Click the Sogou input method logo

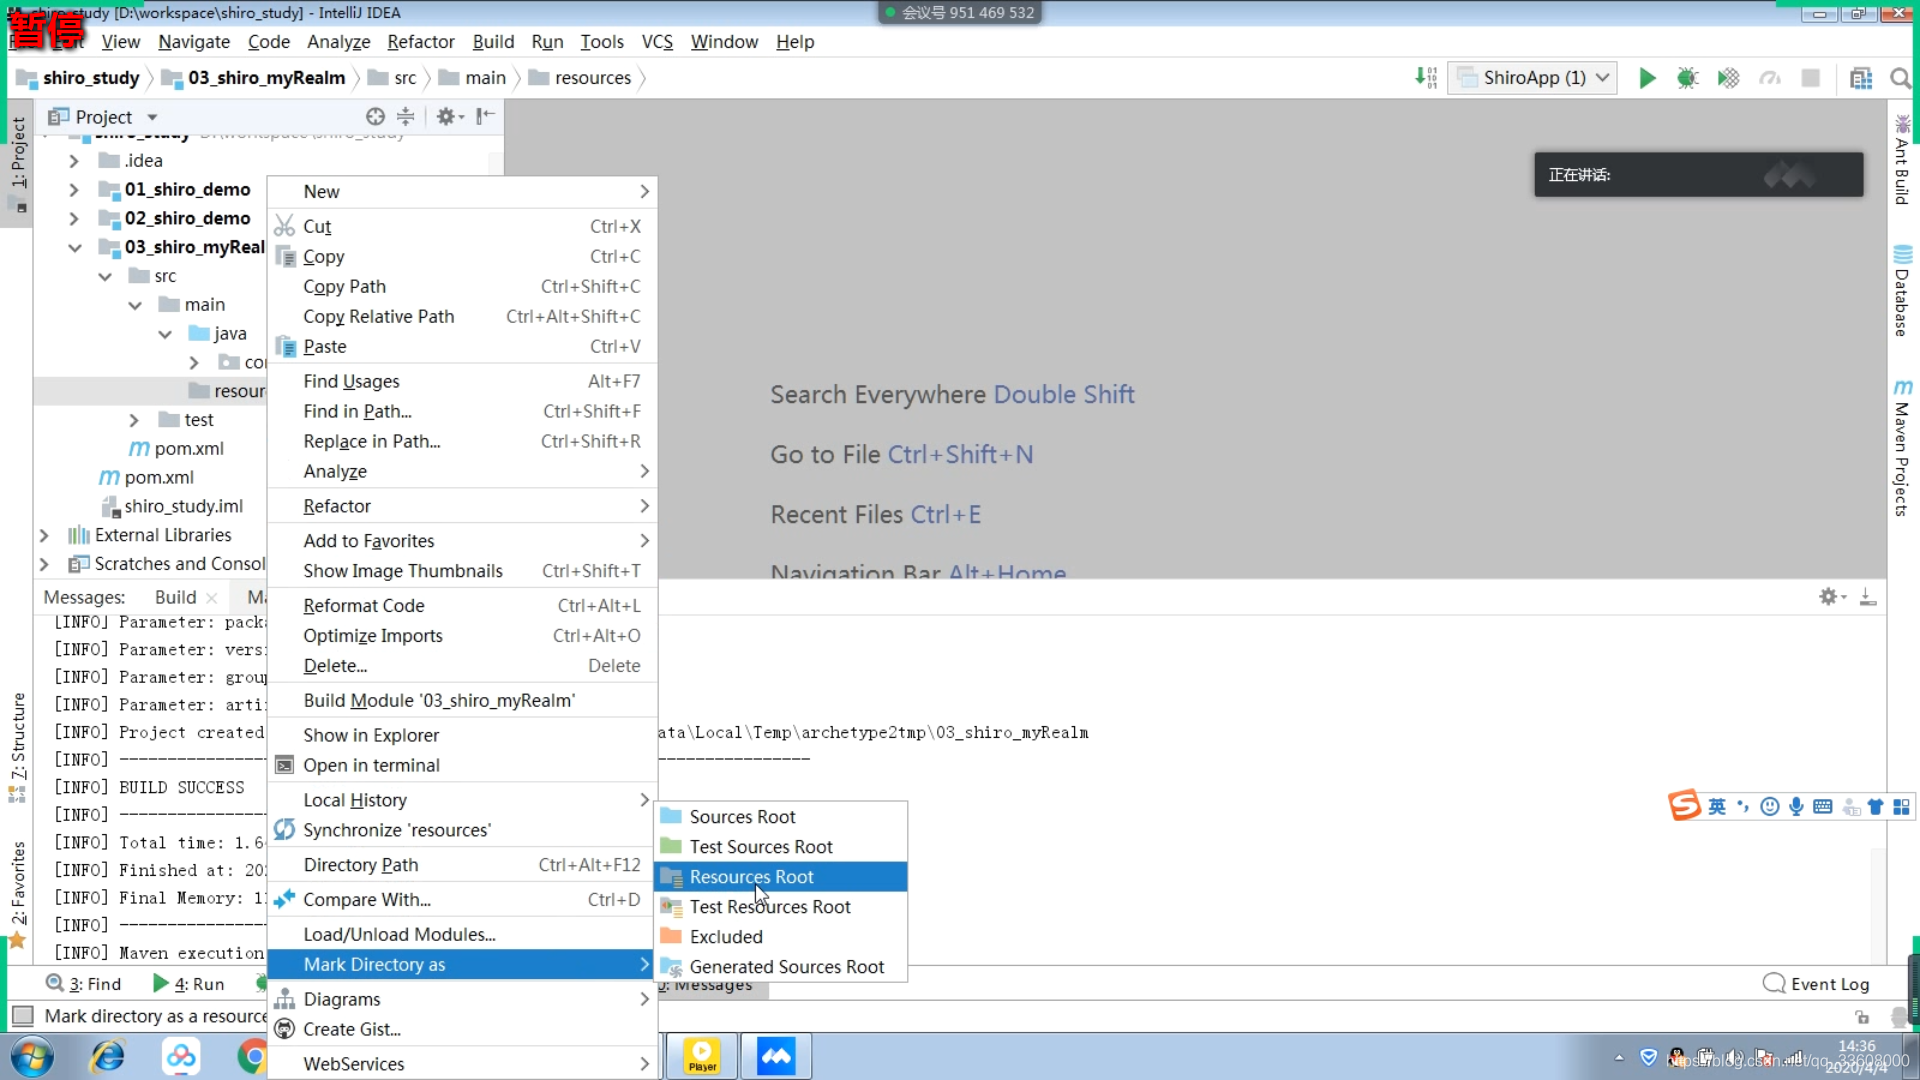(x=1684, y=806)
